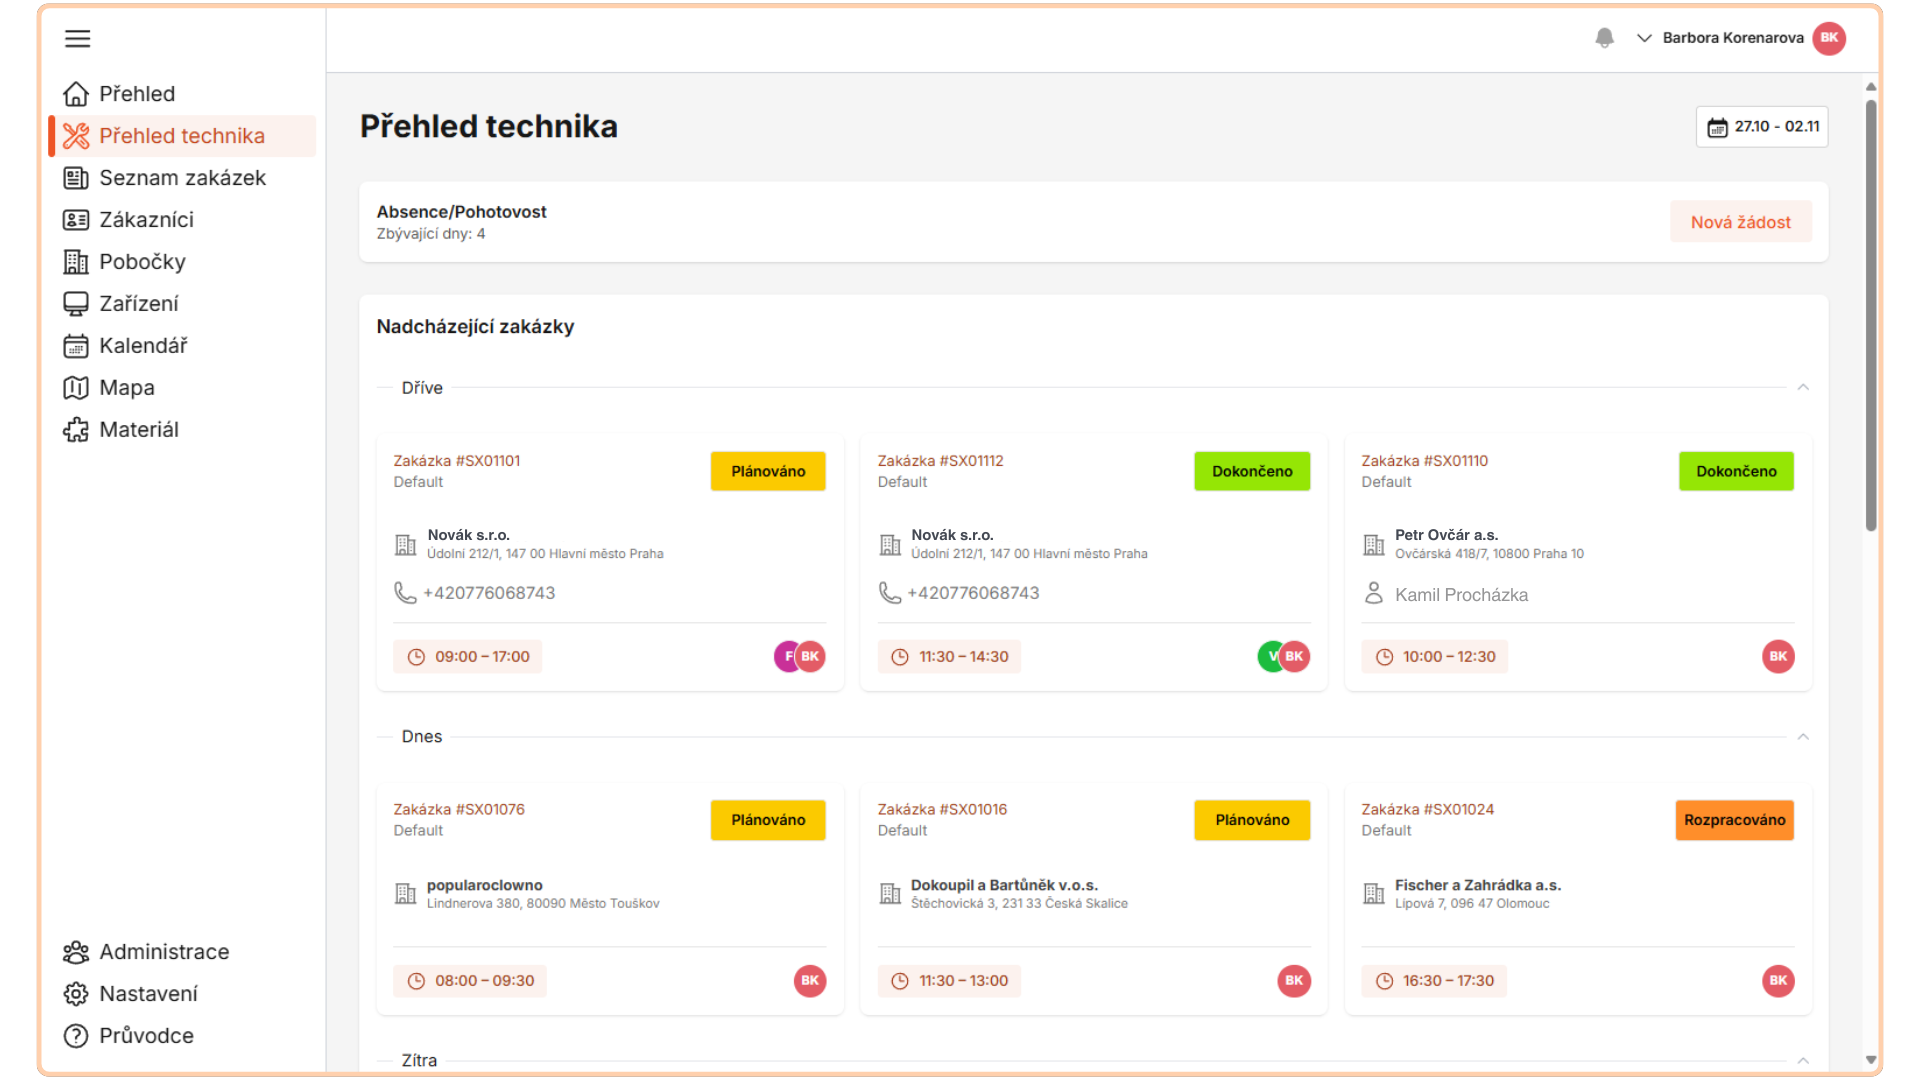This screenshot has height=1080, width=1920.
Task: Click BK avatar in top right
Action: point(1829,38)
